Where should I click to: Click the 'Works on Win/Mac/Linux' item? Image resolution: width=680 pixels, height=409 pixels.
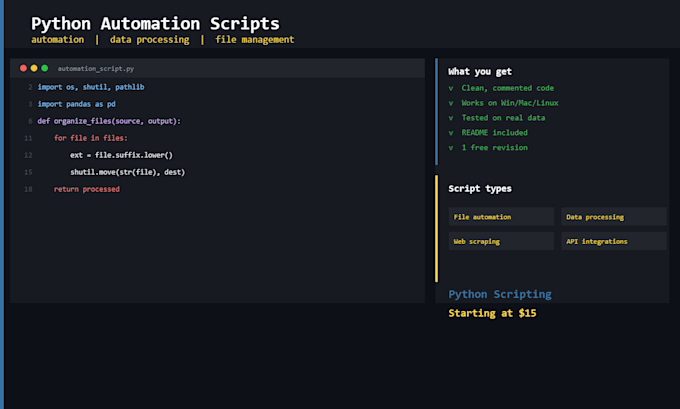point(510,103)
